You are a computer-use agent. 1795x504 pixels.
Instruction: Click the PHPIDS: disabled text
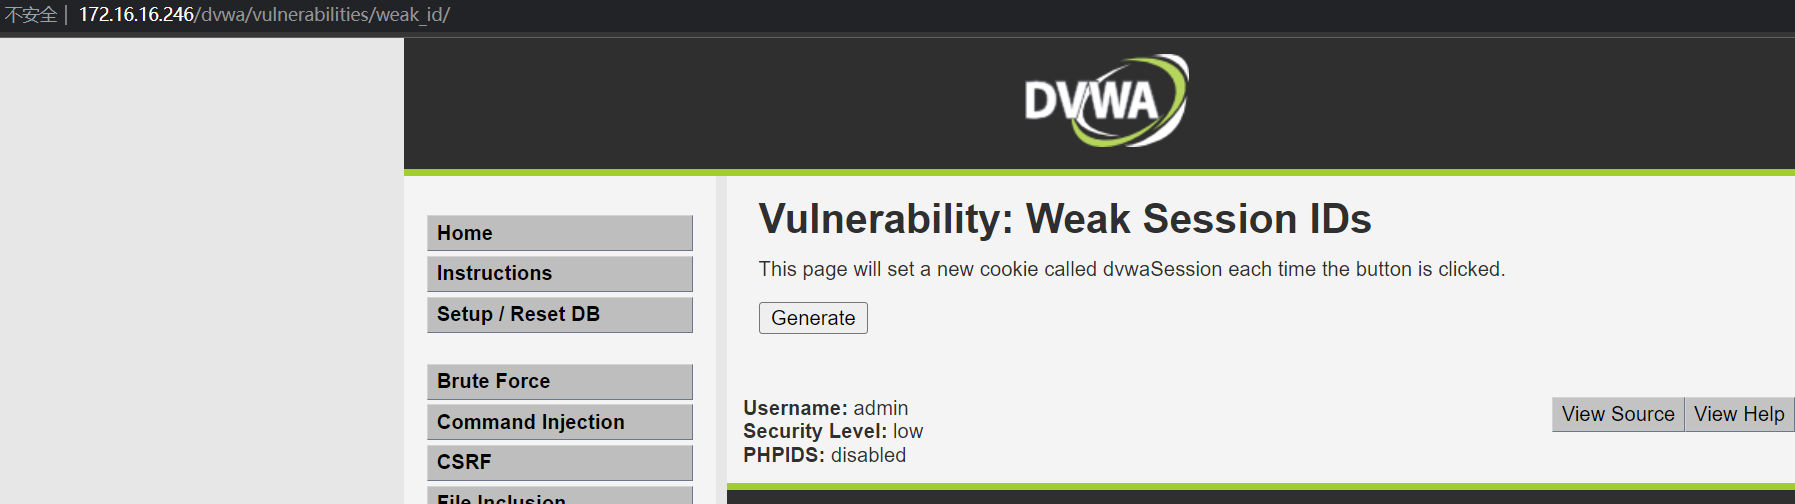coord(825,455)
